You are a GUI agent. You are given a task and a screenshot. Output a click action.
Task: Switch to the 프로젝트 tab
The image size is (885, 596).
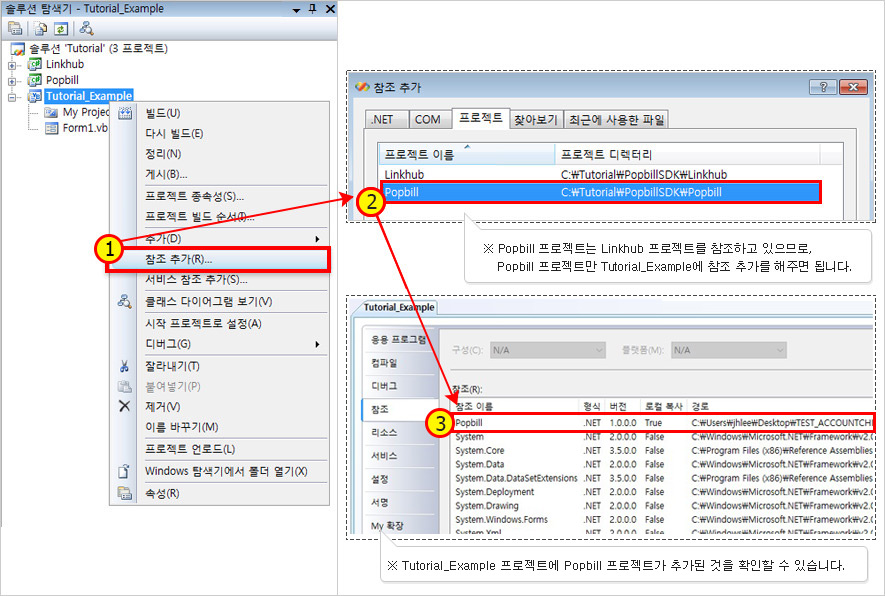point(481,118)
